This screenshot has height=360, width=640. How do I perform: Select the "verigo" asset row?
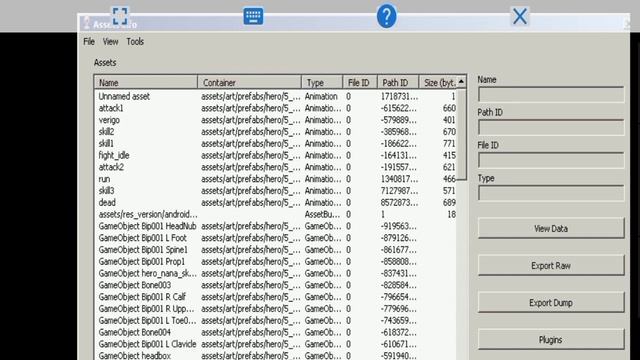276,120
